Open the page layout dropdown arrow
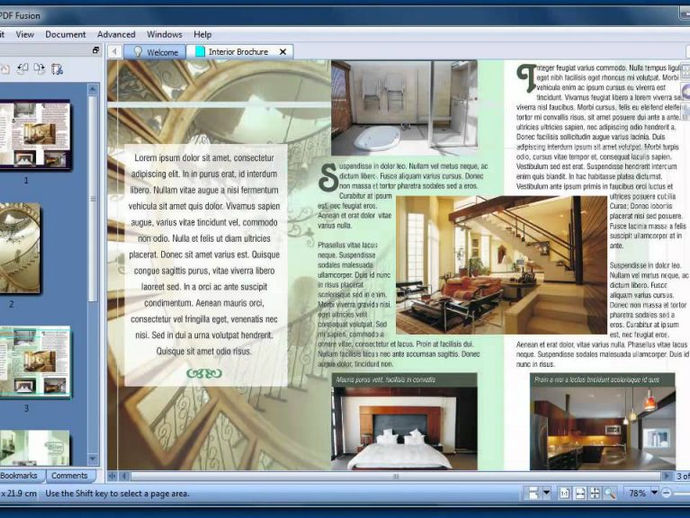This screenshot has width=690, height=518. (x=547, y=493)
